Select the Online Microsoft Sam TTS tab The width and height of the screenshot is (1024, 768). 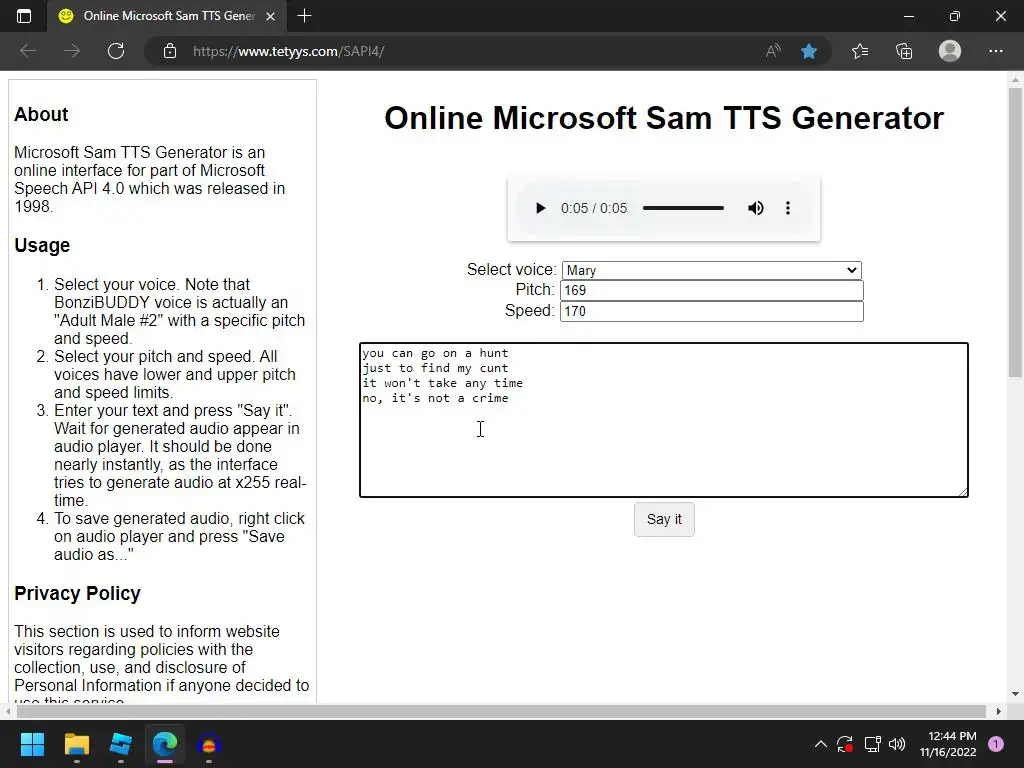click(x=167, y=16)
